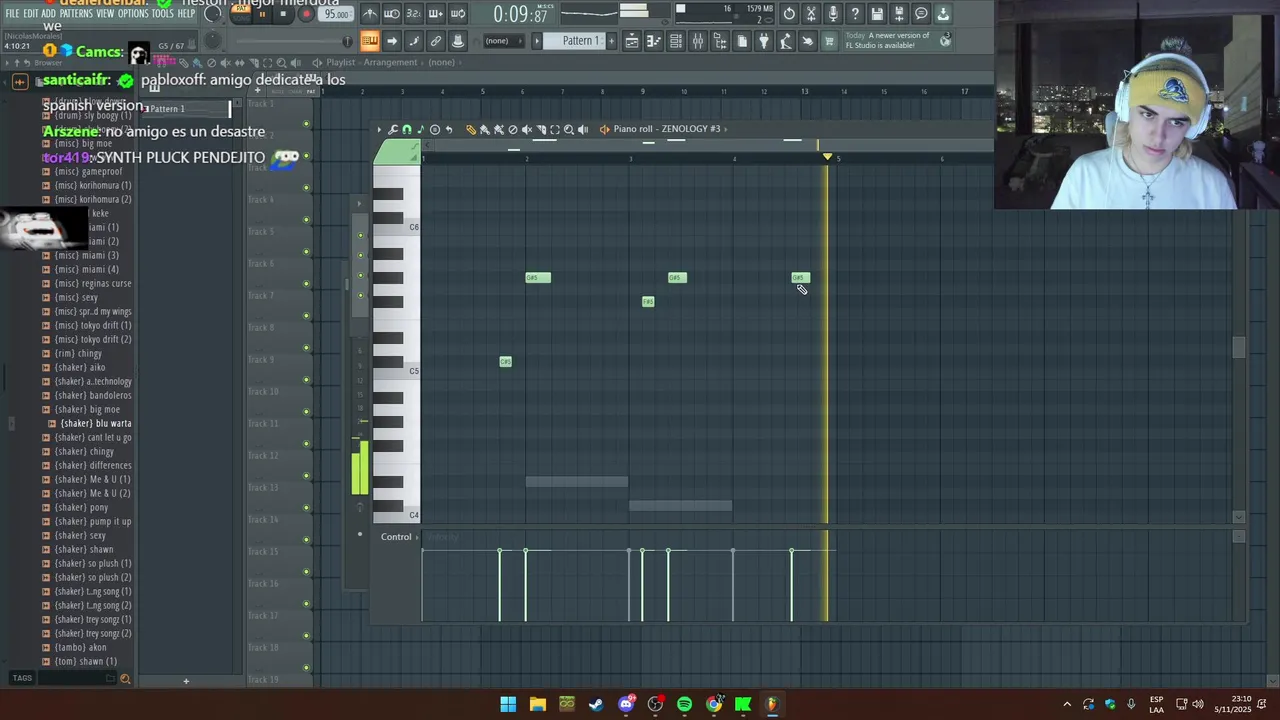Screen dimensions: 1280x720
Task: Open the FILE menu
Action: (x=12, y=14)
